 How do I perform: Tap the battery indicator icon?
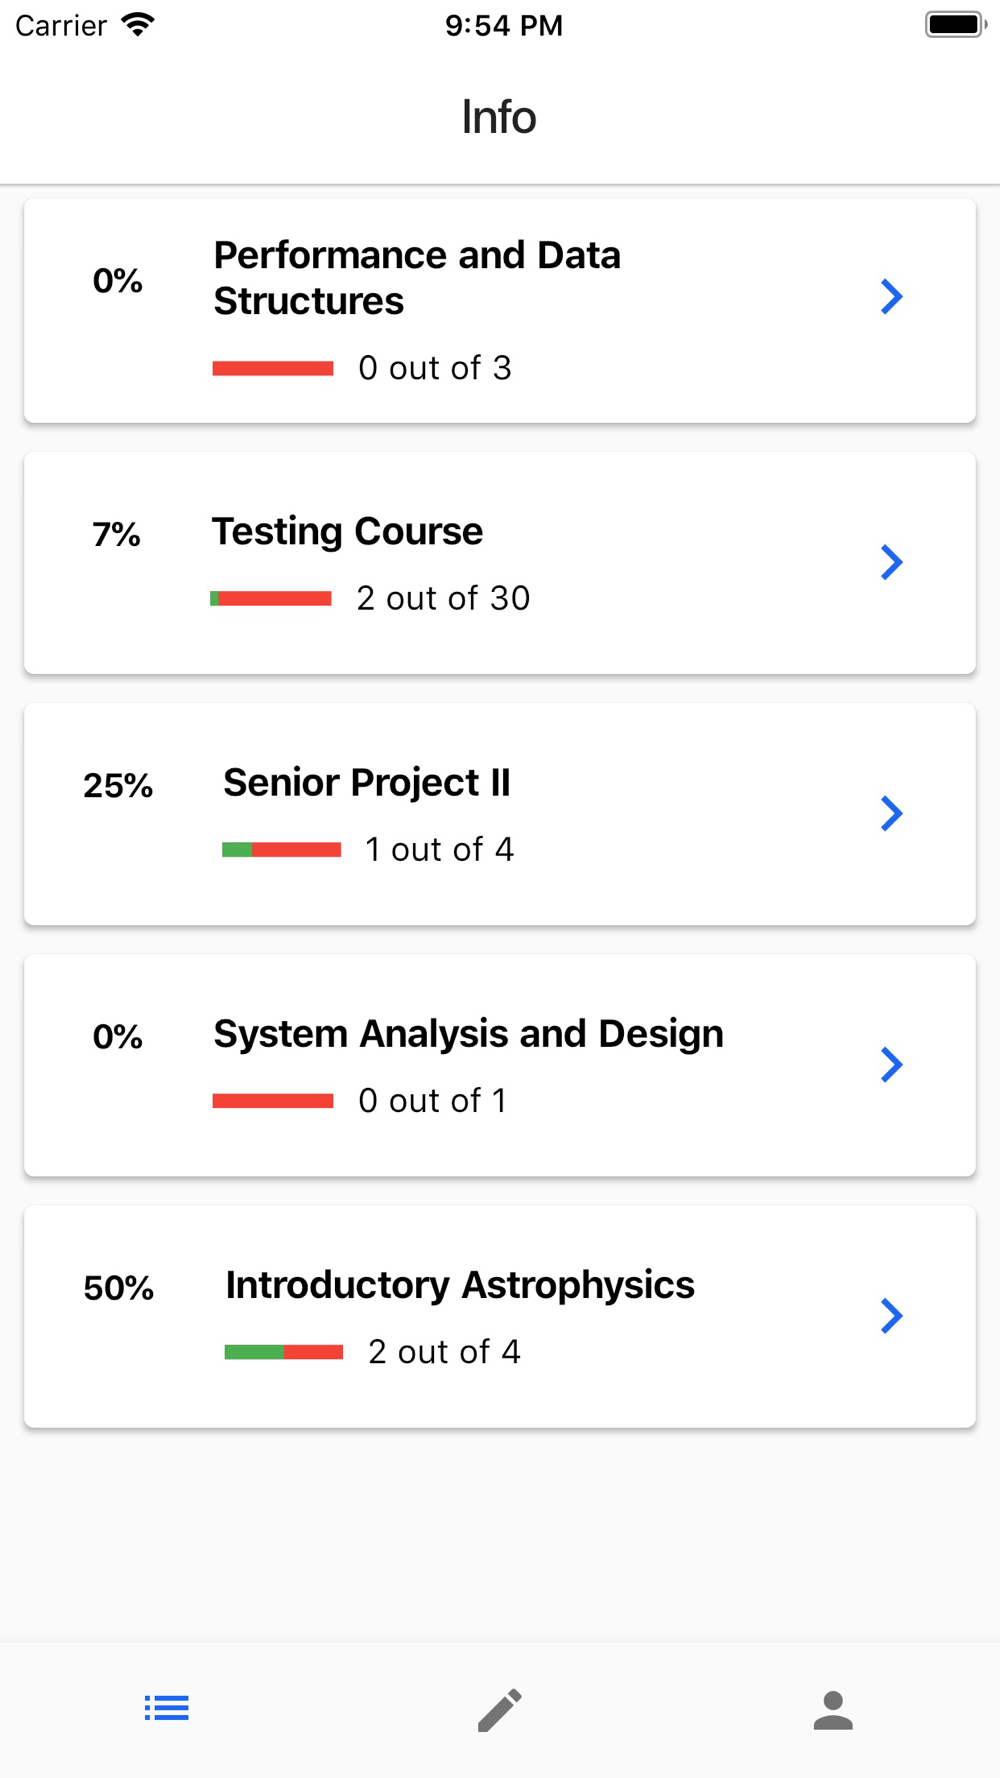tap(956, 25)
